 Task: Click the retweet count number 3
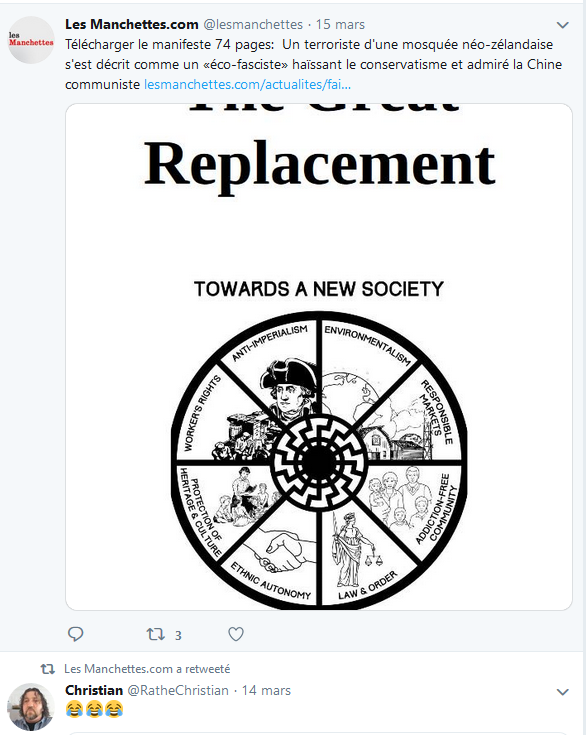(x=178, y=635)
